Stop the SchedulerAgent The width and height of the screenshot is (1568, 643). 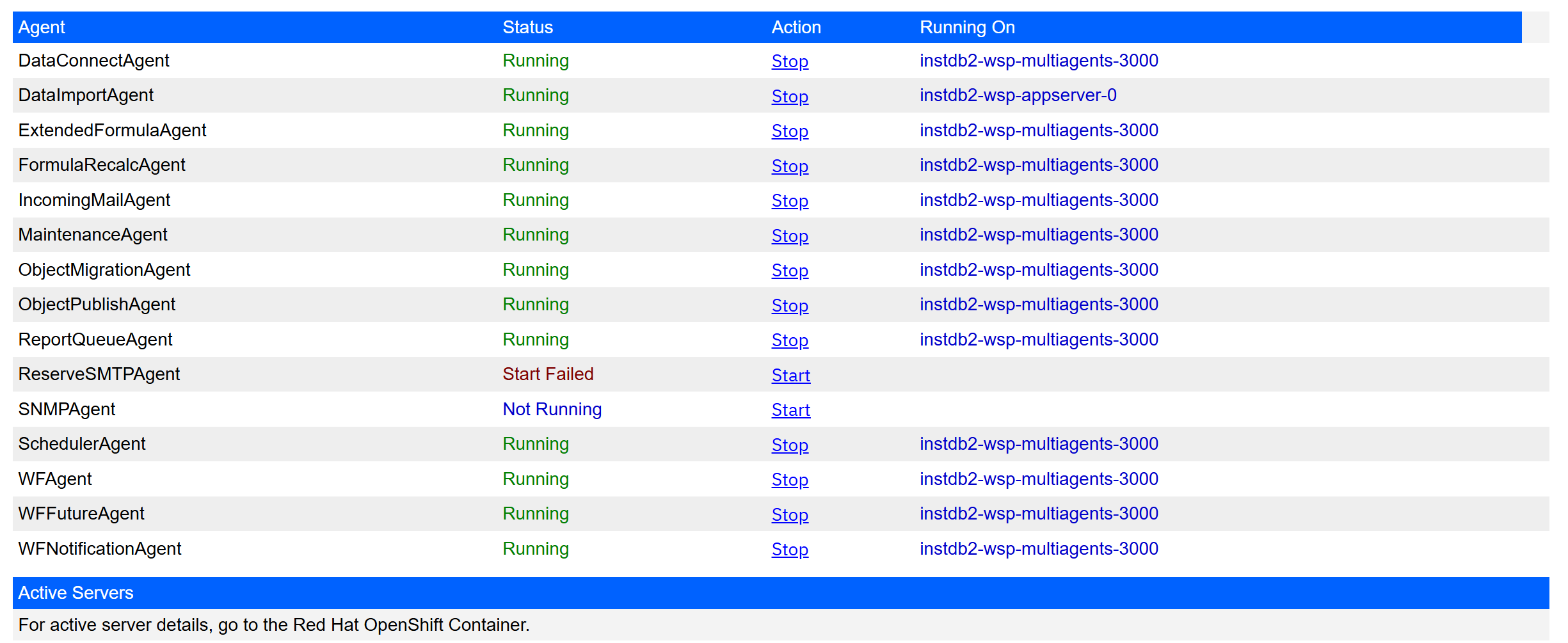(x=789, y=445)
